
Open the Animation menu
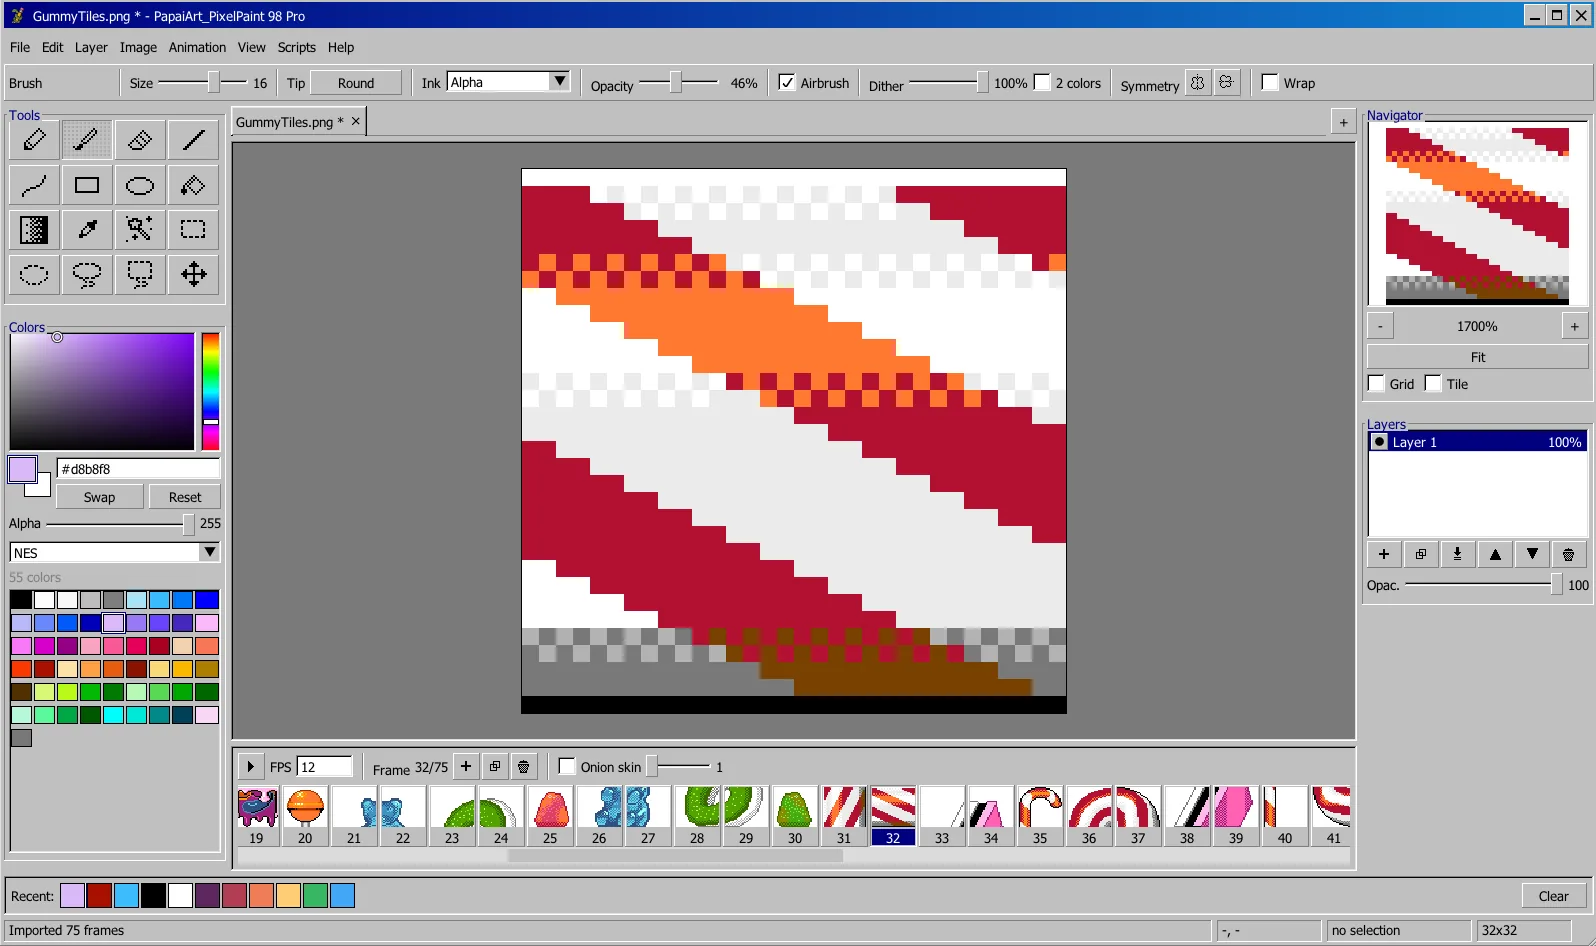point(197,47)
